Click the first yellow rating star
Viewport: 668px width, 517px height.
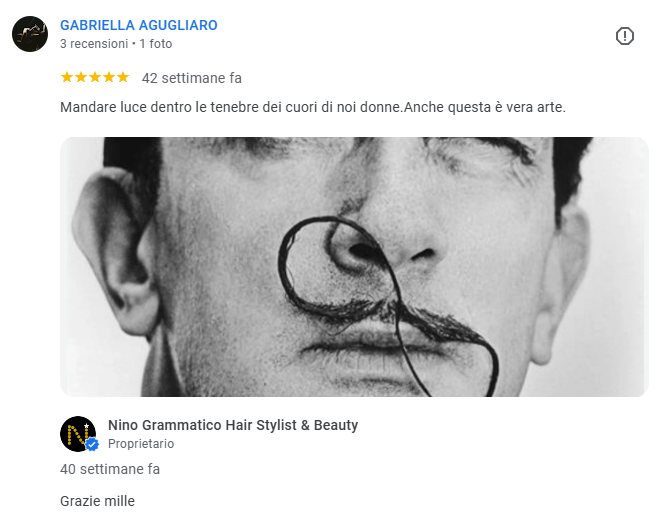(67, 78)
